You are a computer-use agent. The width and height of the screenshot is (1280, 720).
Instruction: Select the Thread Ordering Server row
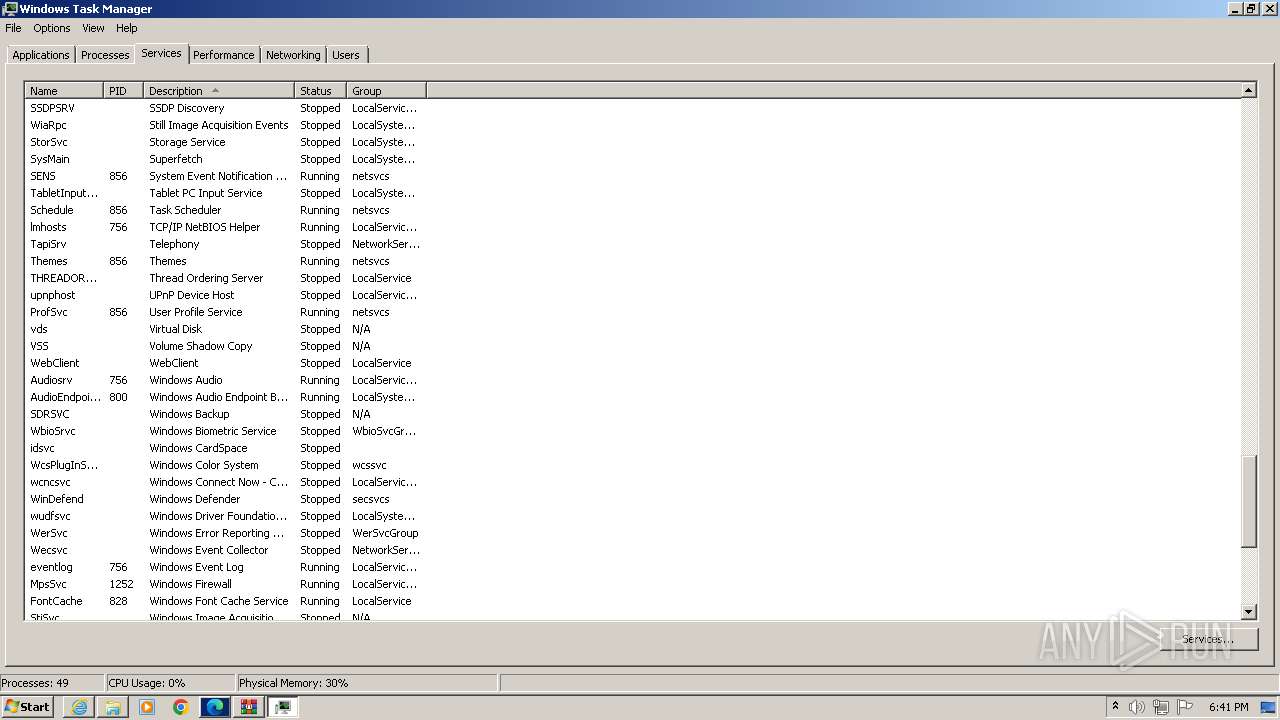[225, 278]
